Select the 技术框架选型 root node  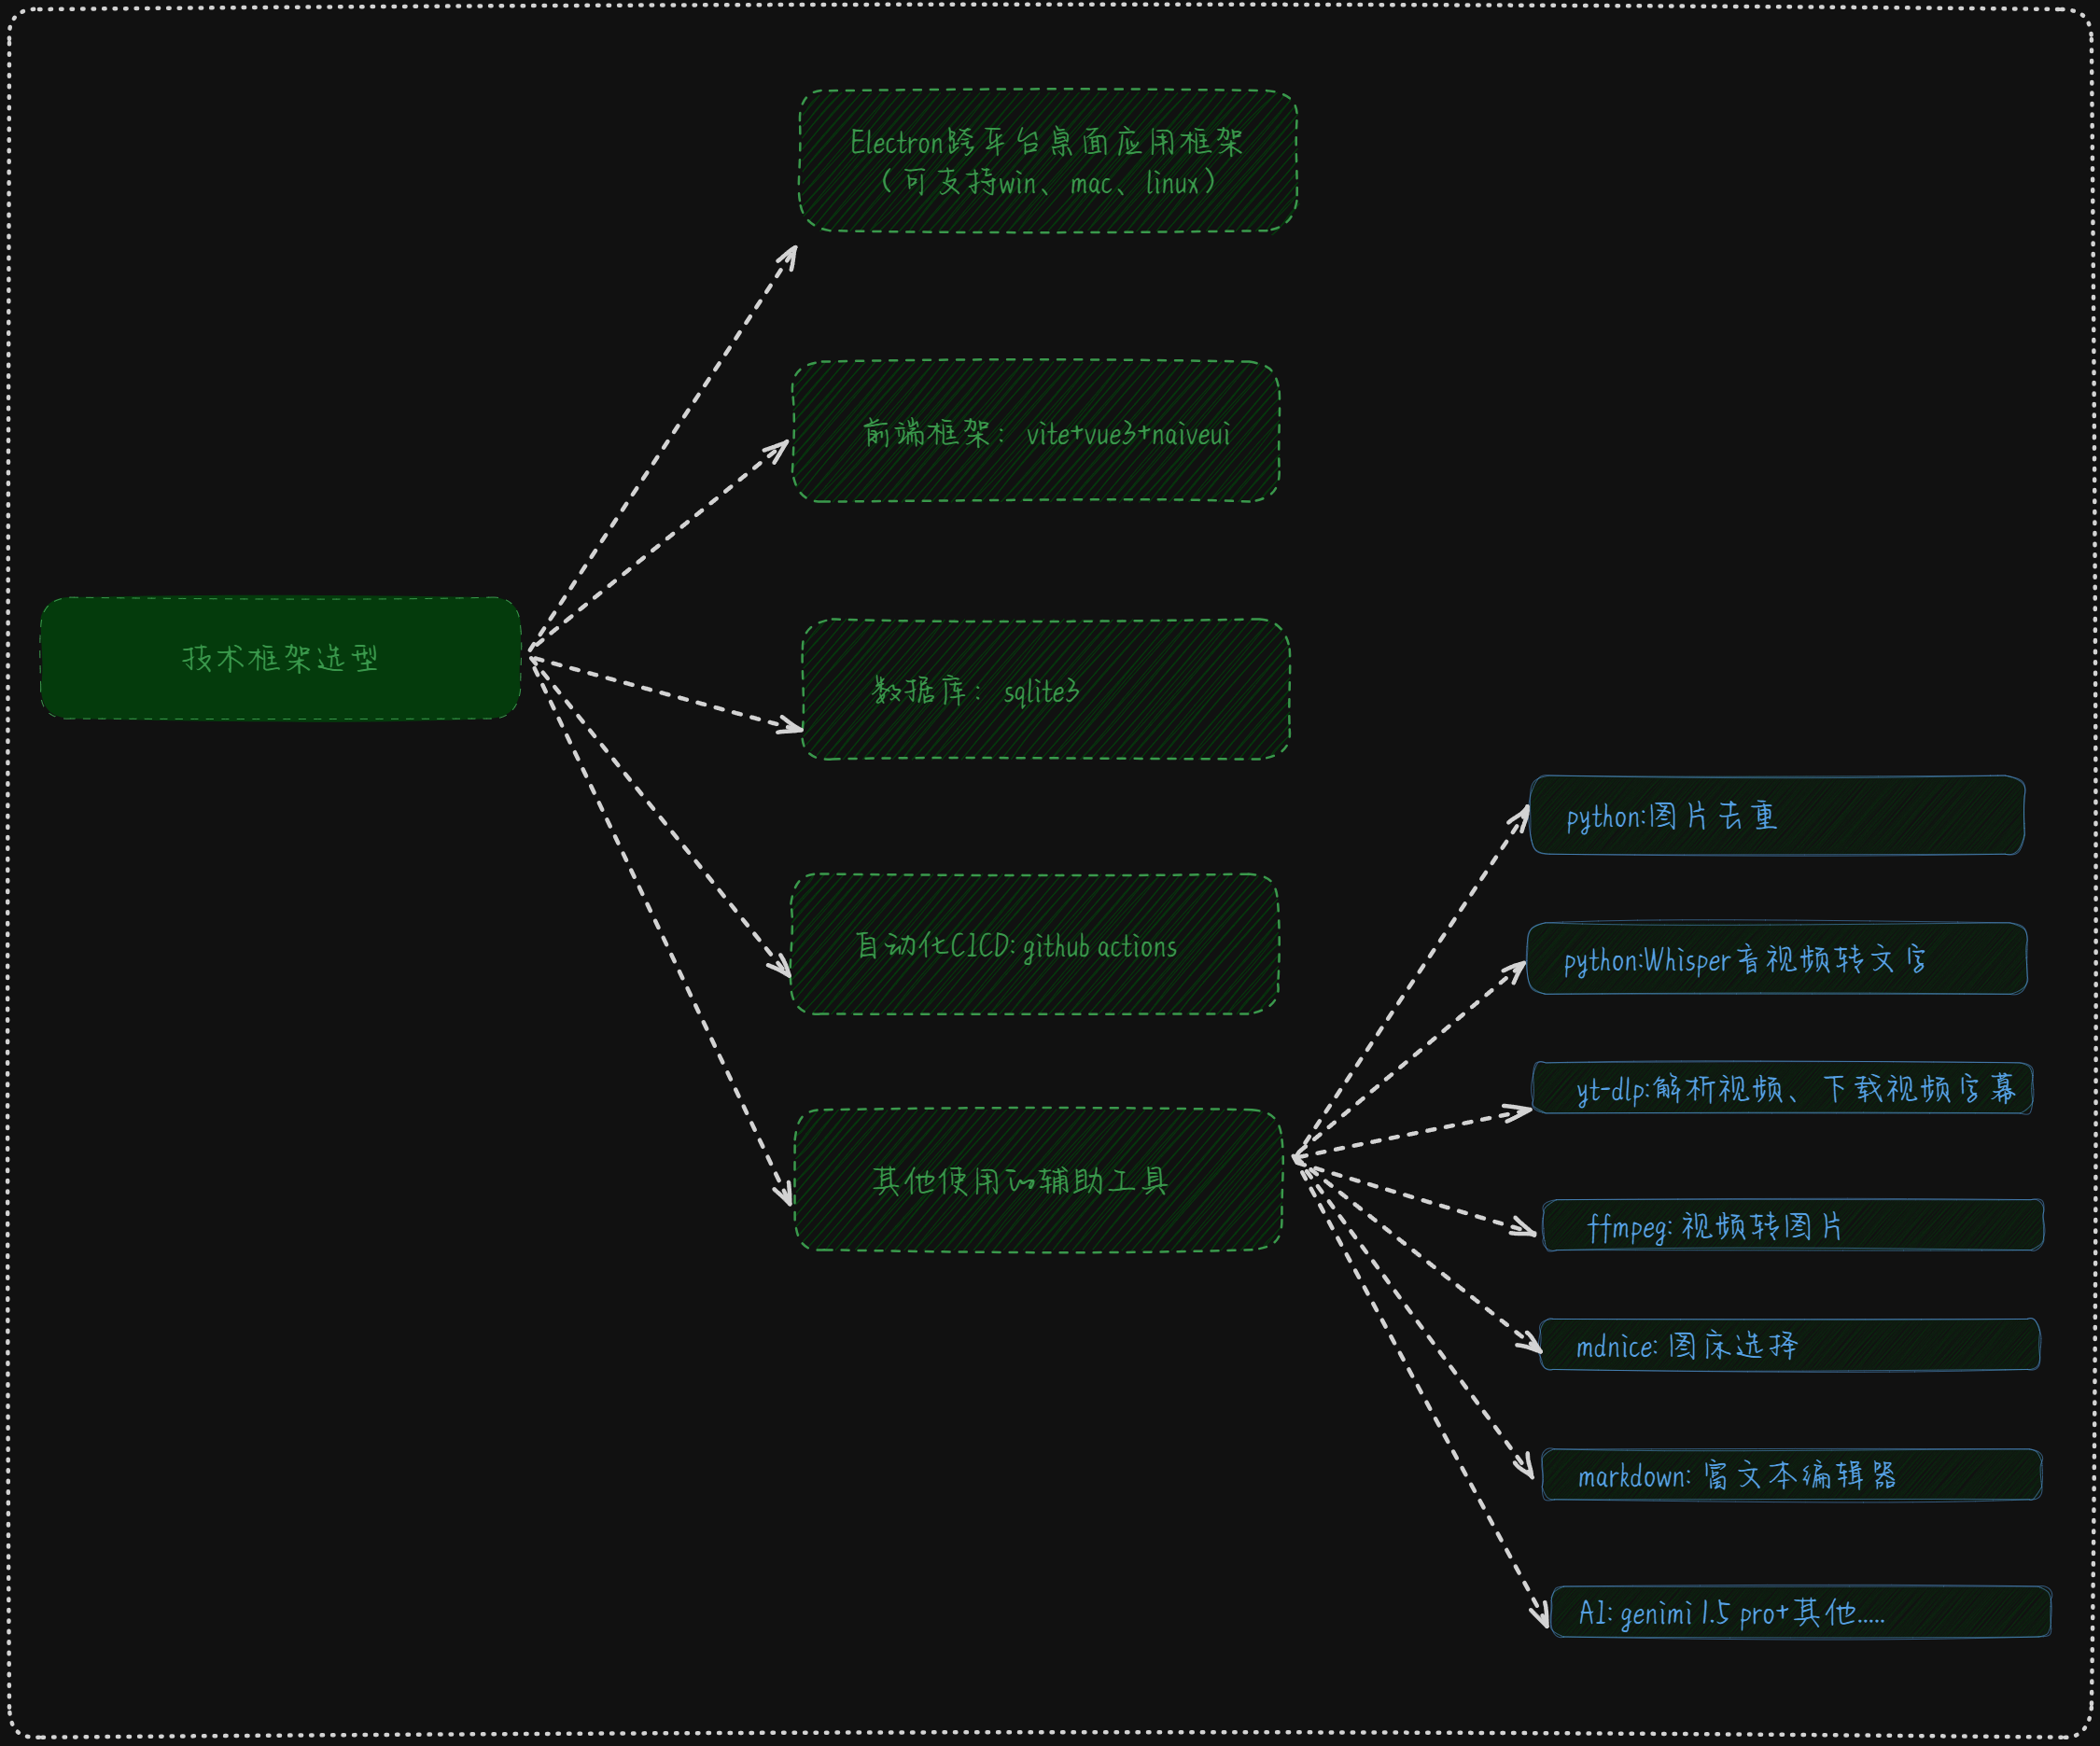[280, 658]
